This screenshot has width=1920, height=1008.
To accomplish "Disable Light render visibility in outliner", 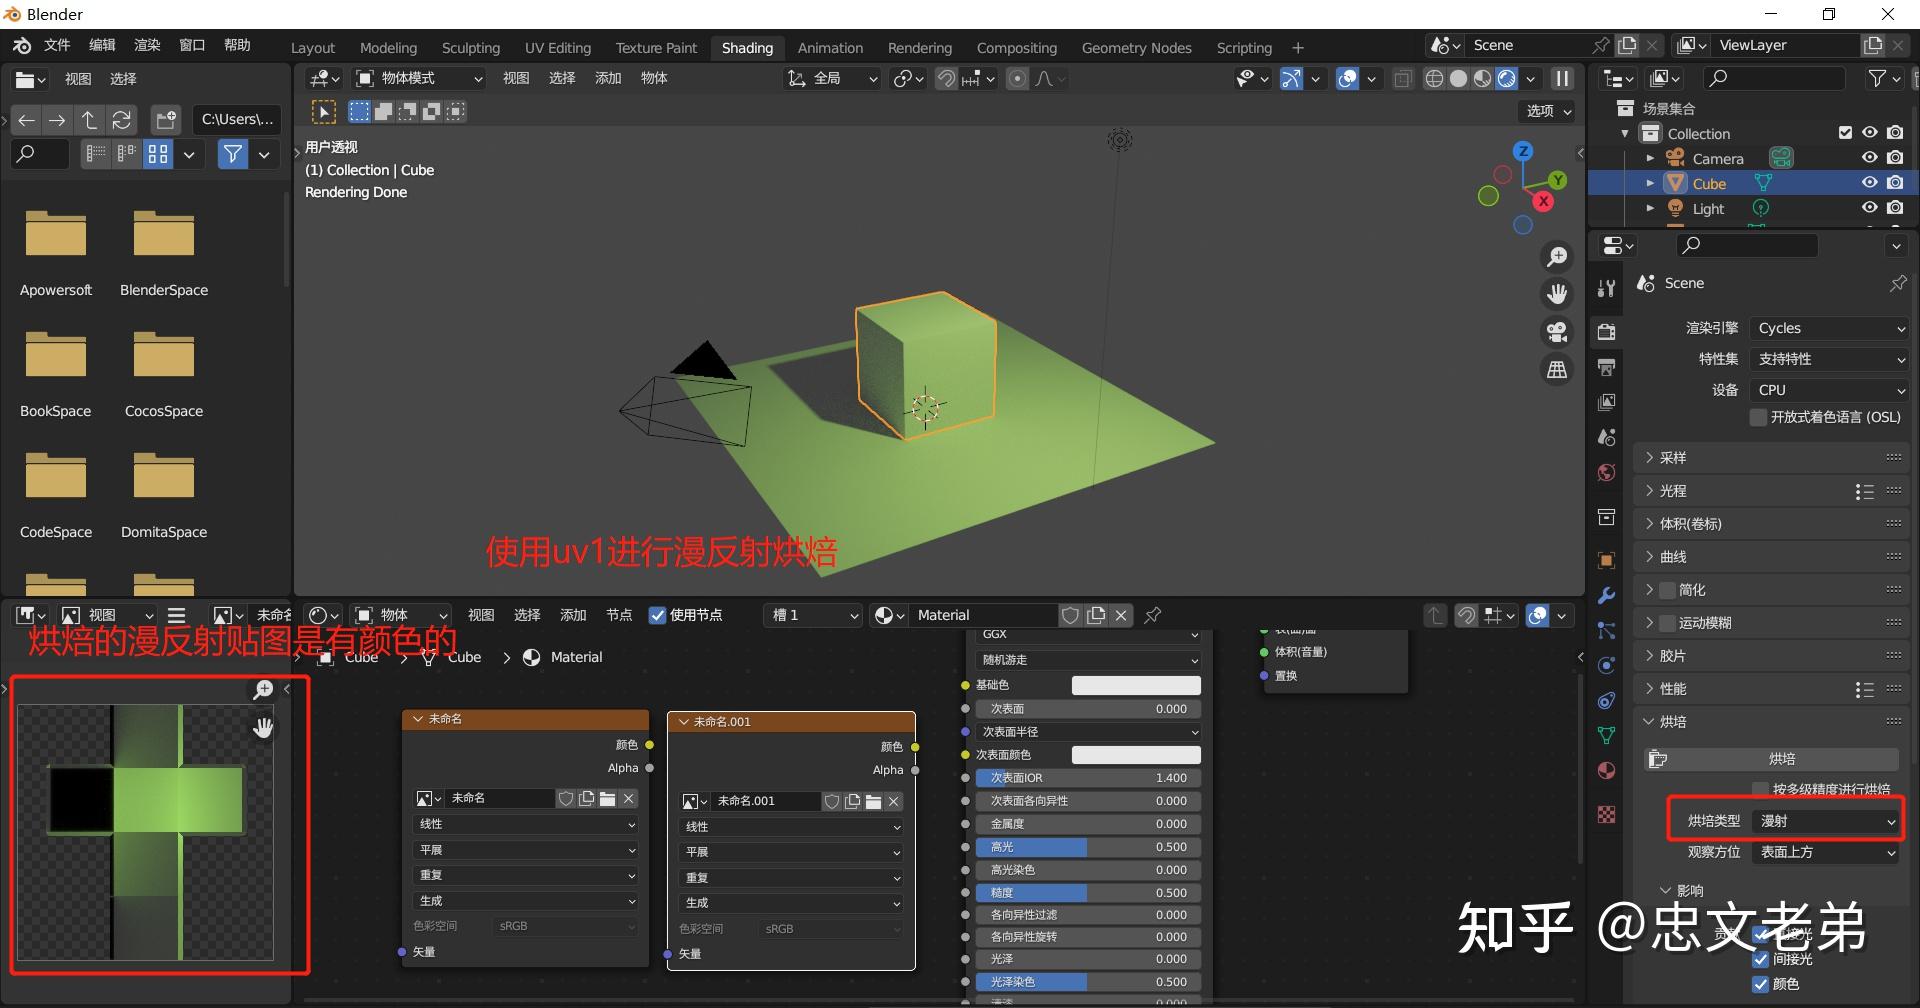I will (x=1895, y=207).
